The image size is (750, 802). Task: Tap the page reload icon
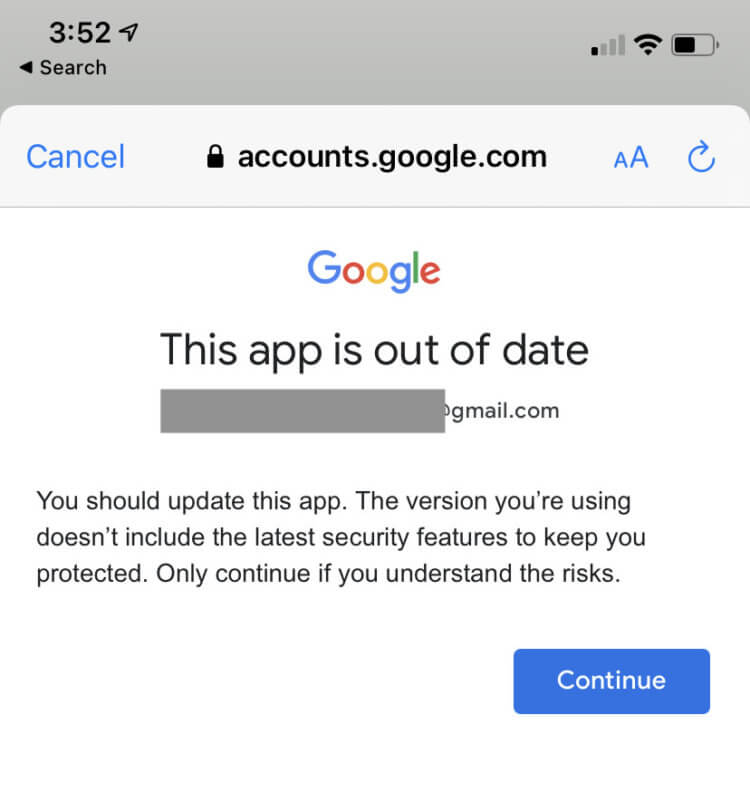point(700,156)
